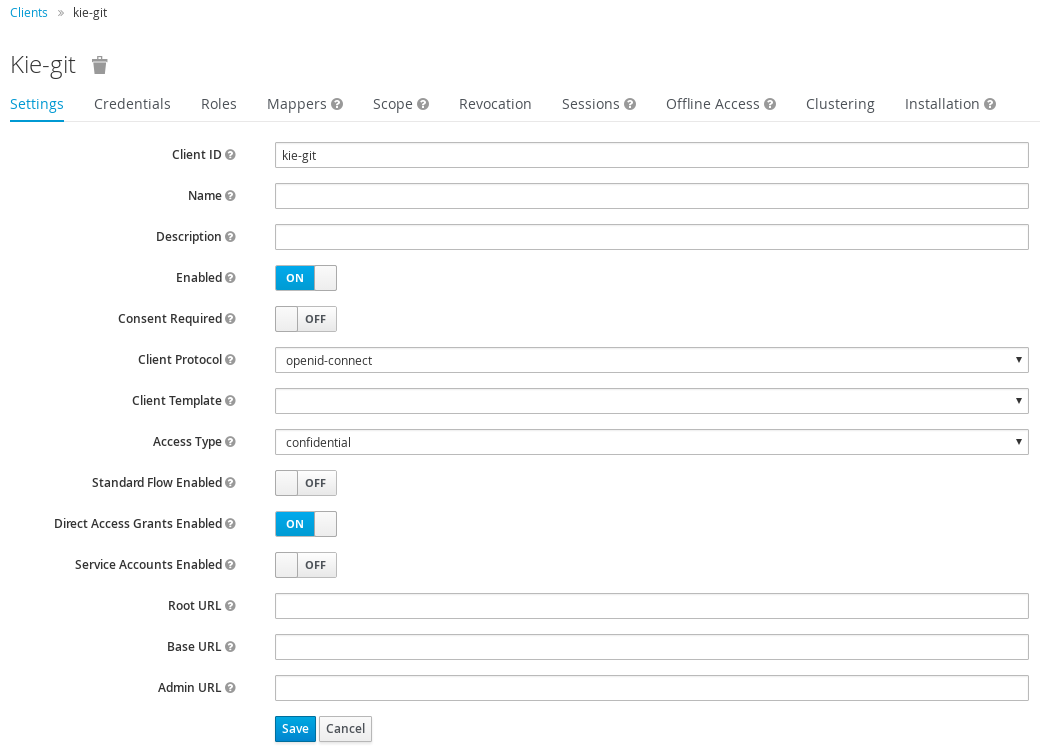
Task: Show help tooltip for Base URL
Action: click(230, 647)
